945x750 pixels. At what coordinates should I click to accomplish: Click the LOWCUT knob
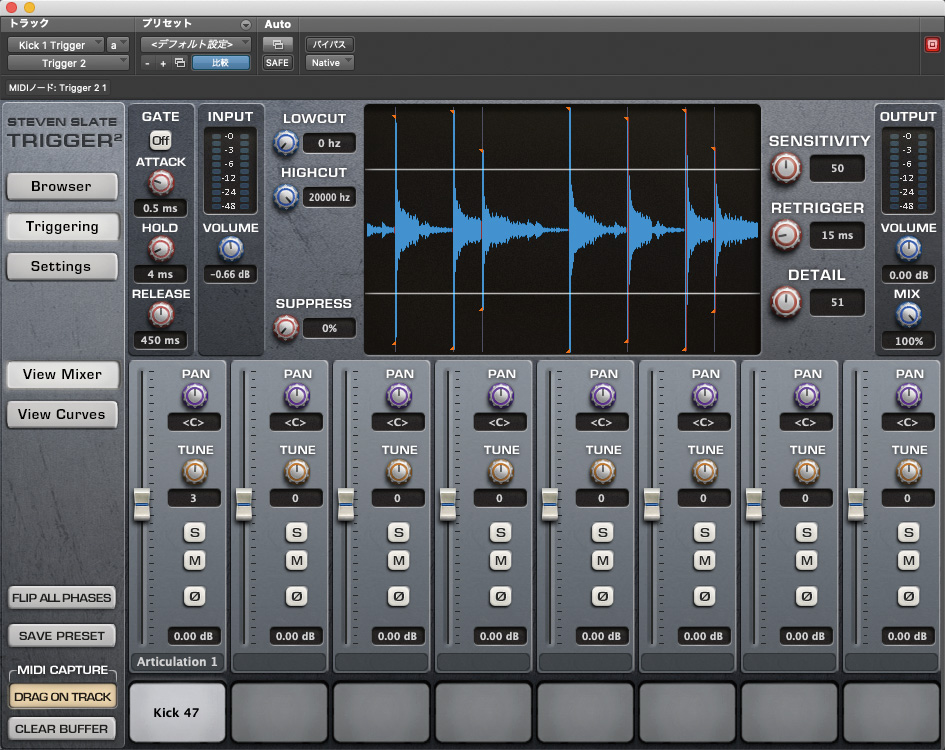[286, 143]
